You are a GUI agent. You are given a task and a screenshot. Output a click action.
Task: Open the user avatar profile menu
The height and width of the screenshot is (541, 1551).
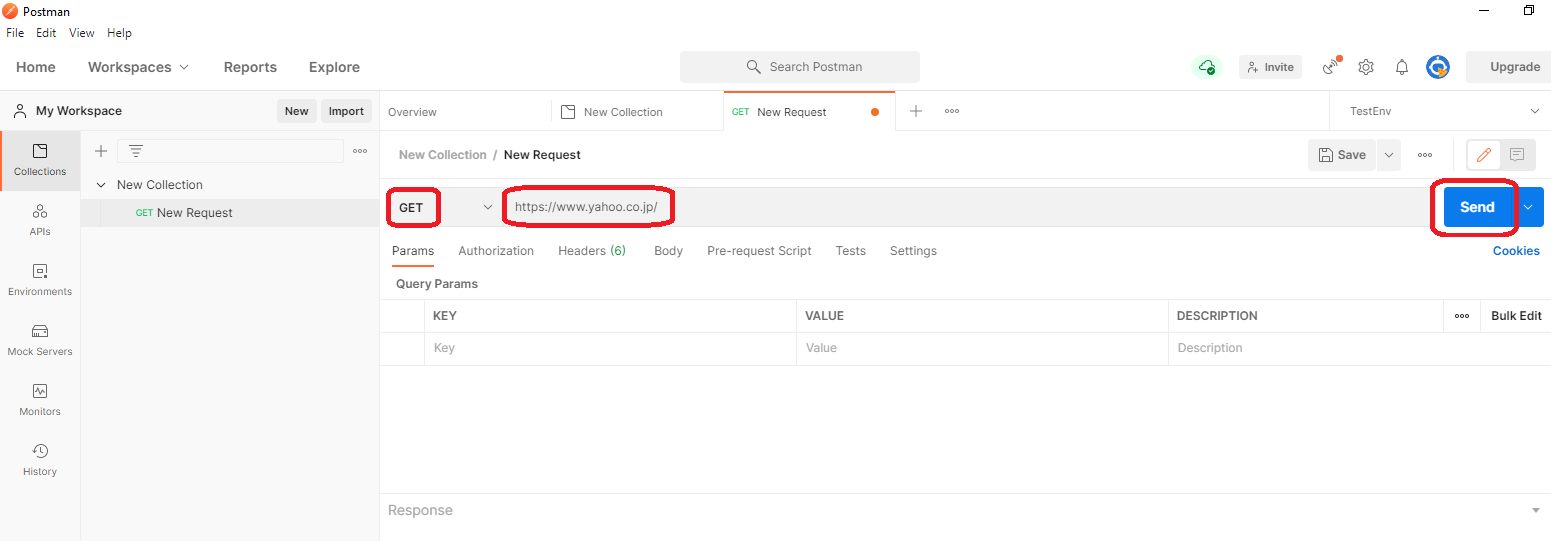coord(1438,67)
